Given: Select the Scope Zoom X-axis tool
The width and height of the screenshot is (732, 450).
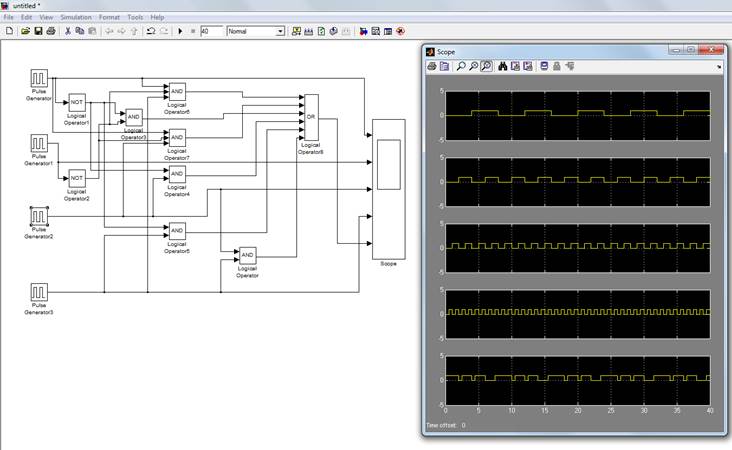Looking at the screenshot, I should pos(473,66).
